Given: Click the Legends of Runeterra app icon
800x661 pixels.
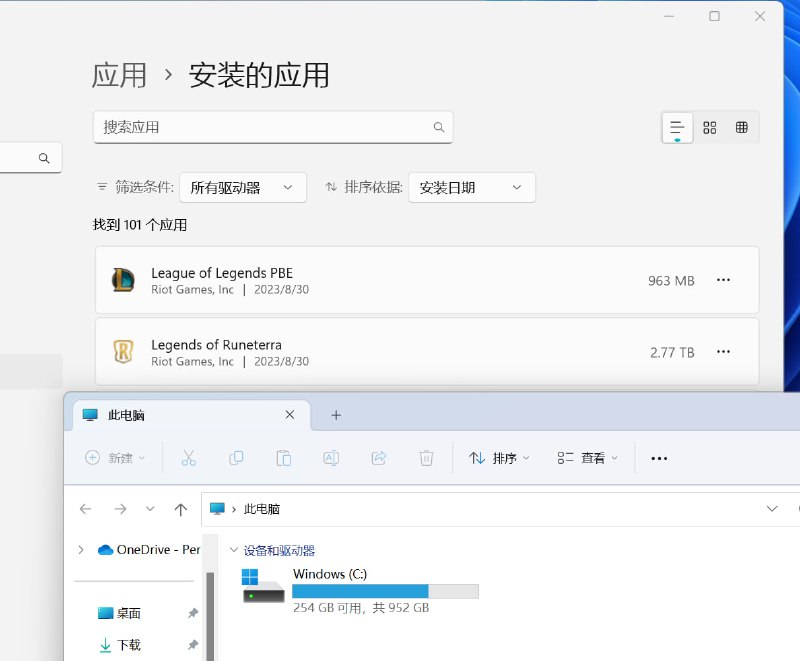Looking at the screenshot, I should tap(123, 352).
